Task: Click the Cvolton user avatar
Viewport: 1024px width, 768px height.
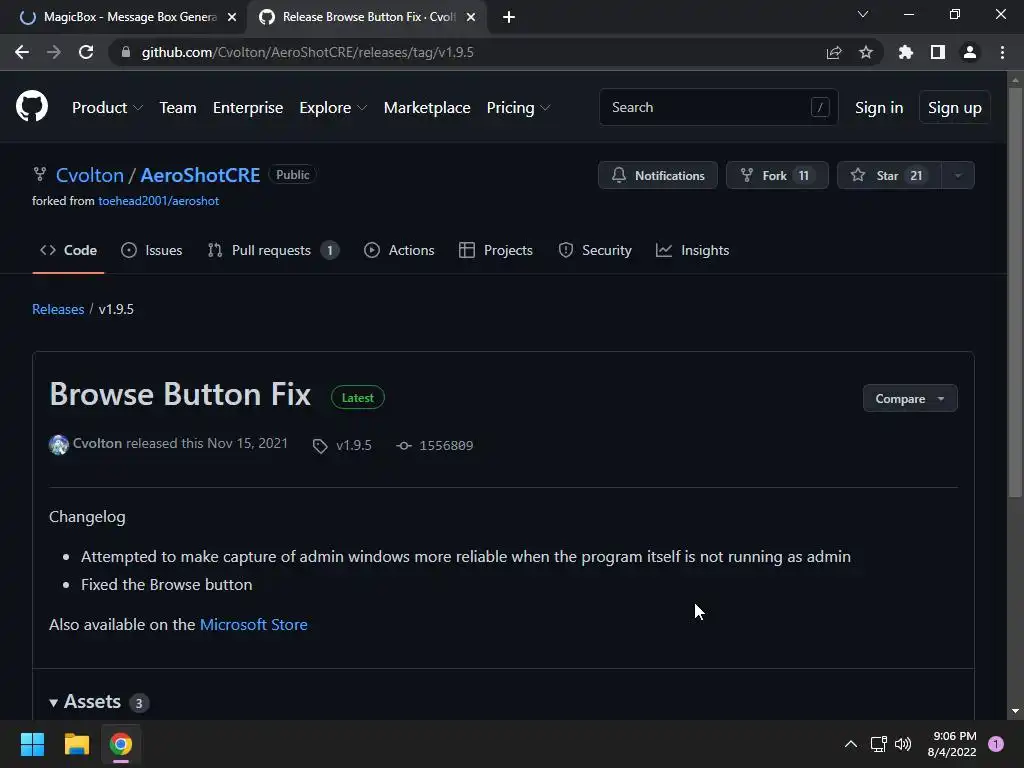Action: (59, 444)
